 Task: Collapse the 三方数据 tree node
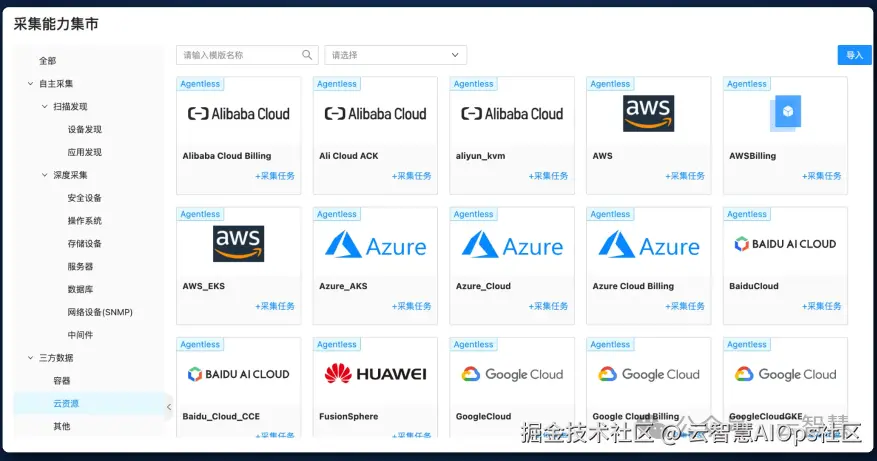click(31, 358)
